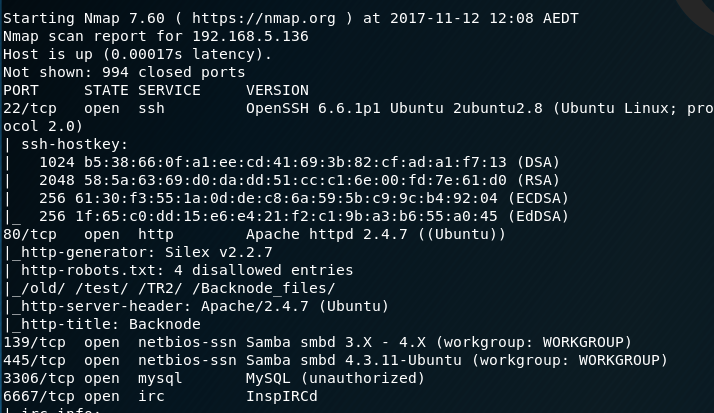Image resolution: width=714 pixels, height=413 pixels.
Task: Click the http-generator Silex v2.2.7 line
Action: pyautogui.click(x=147, y=252)
